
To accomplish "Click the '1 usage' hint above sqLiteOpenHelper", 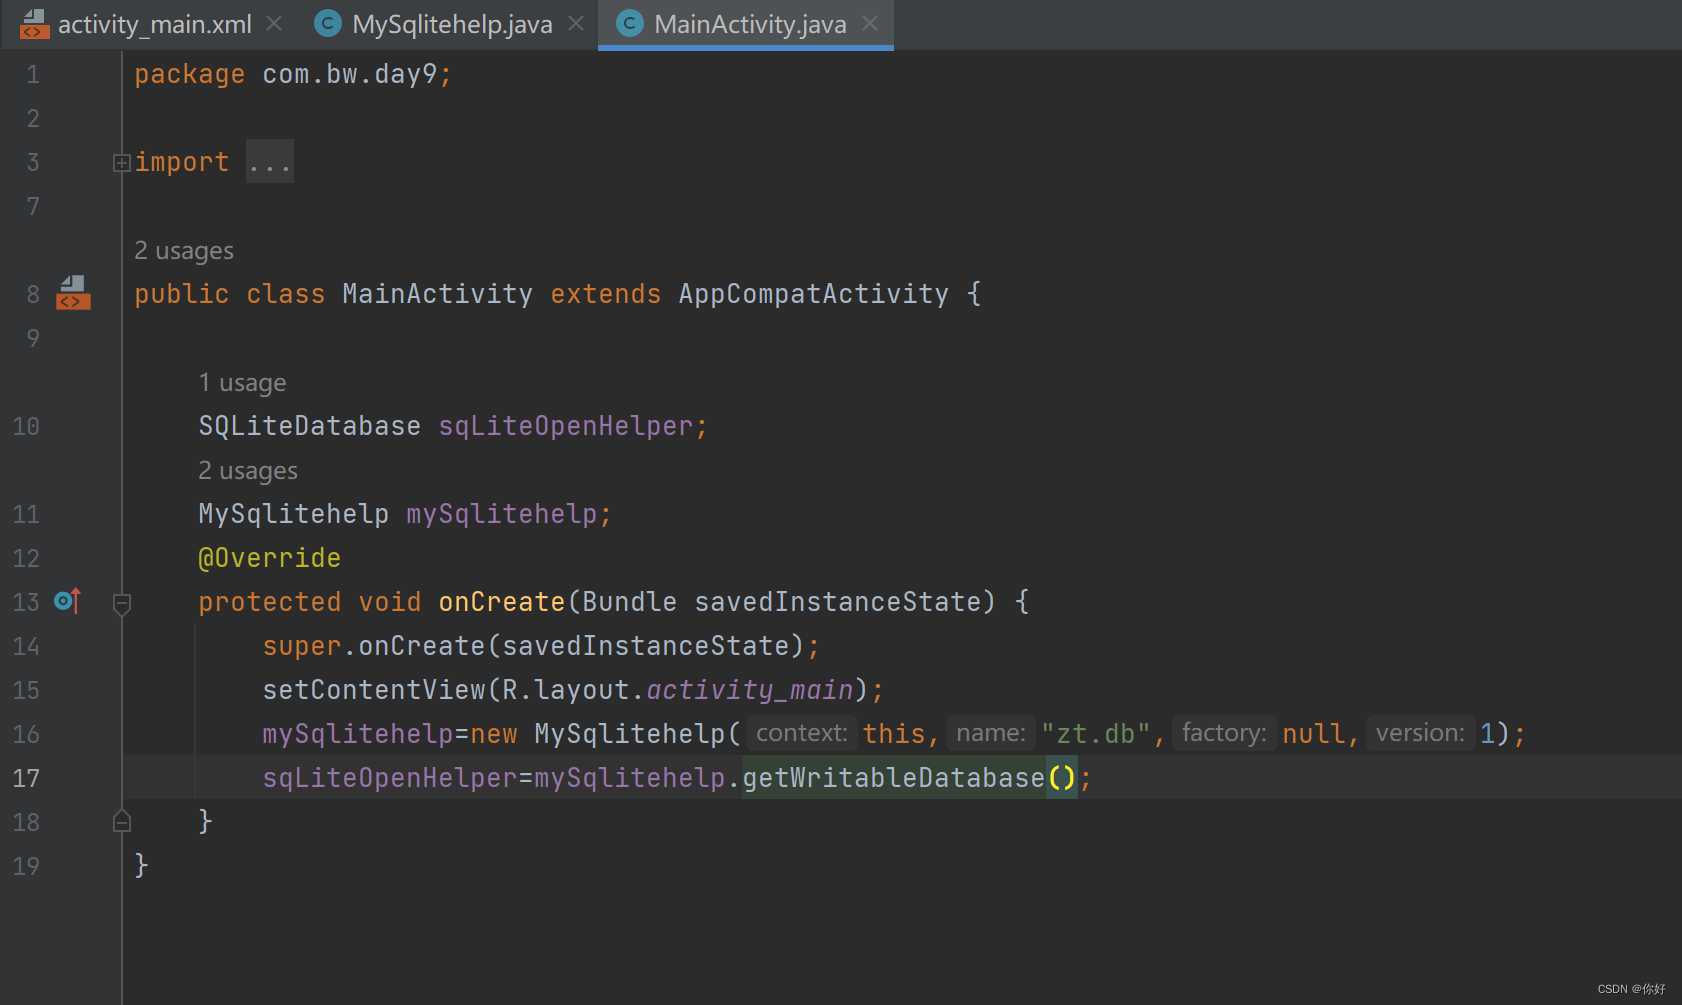I will click(242, 382).
